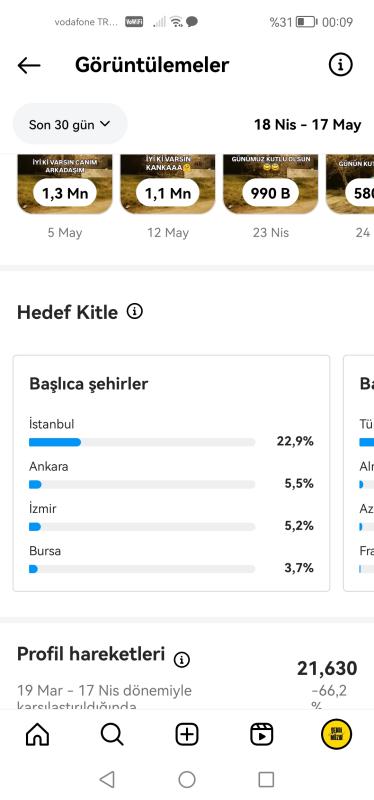Expand the Son 30 gün dropdown

(70, 124)
